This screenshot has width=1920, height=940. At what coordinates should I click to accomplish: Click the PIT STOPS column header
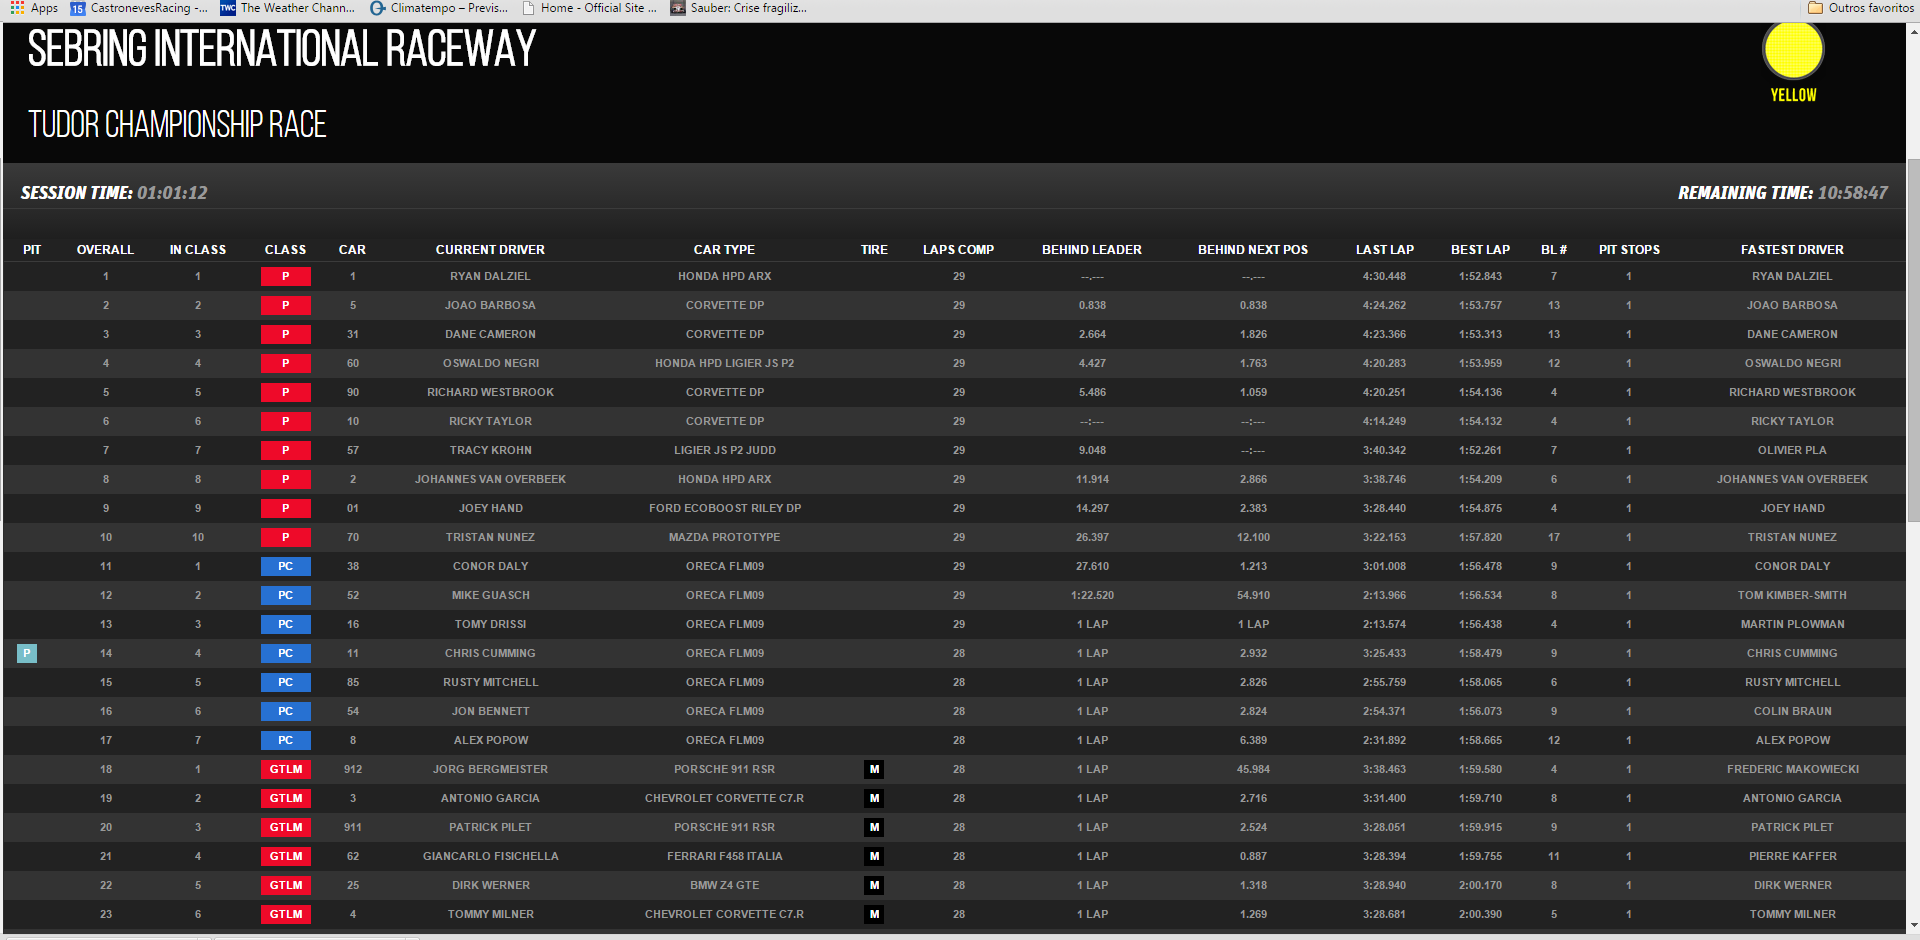(1628, 249)
